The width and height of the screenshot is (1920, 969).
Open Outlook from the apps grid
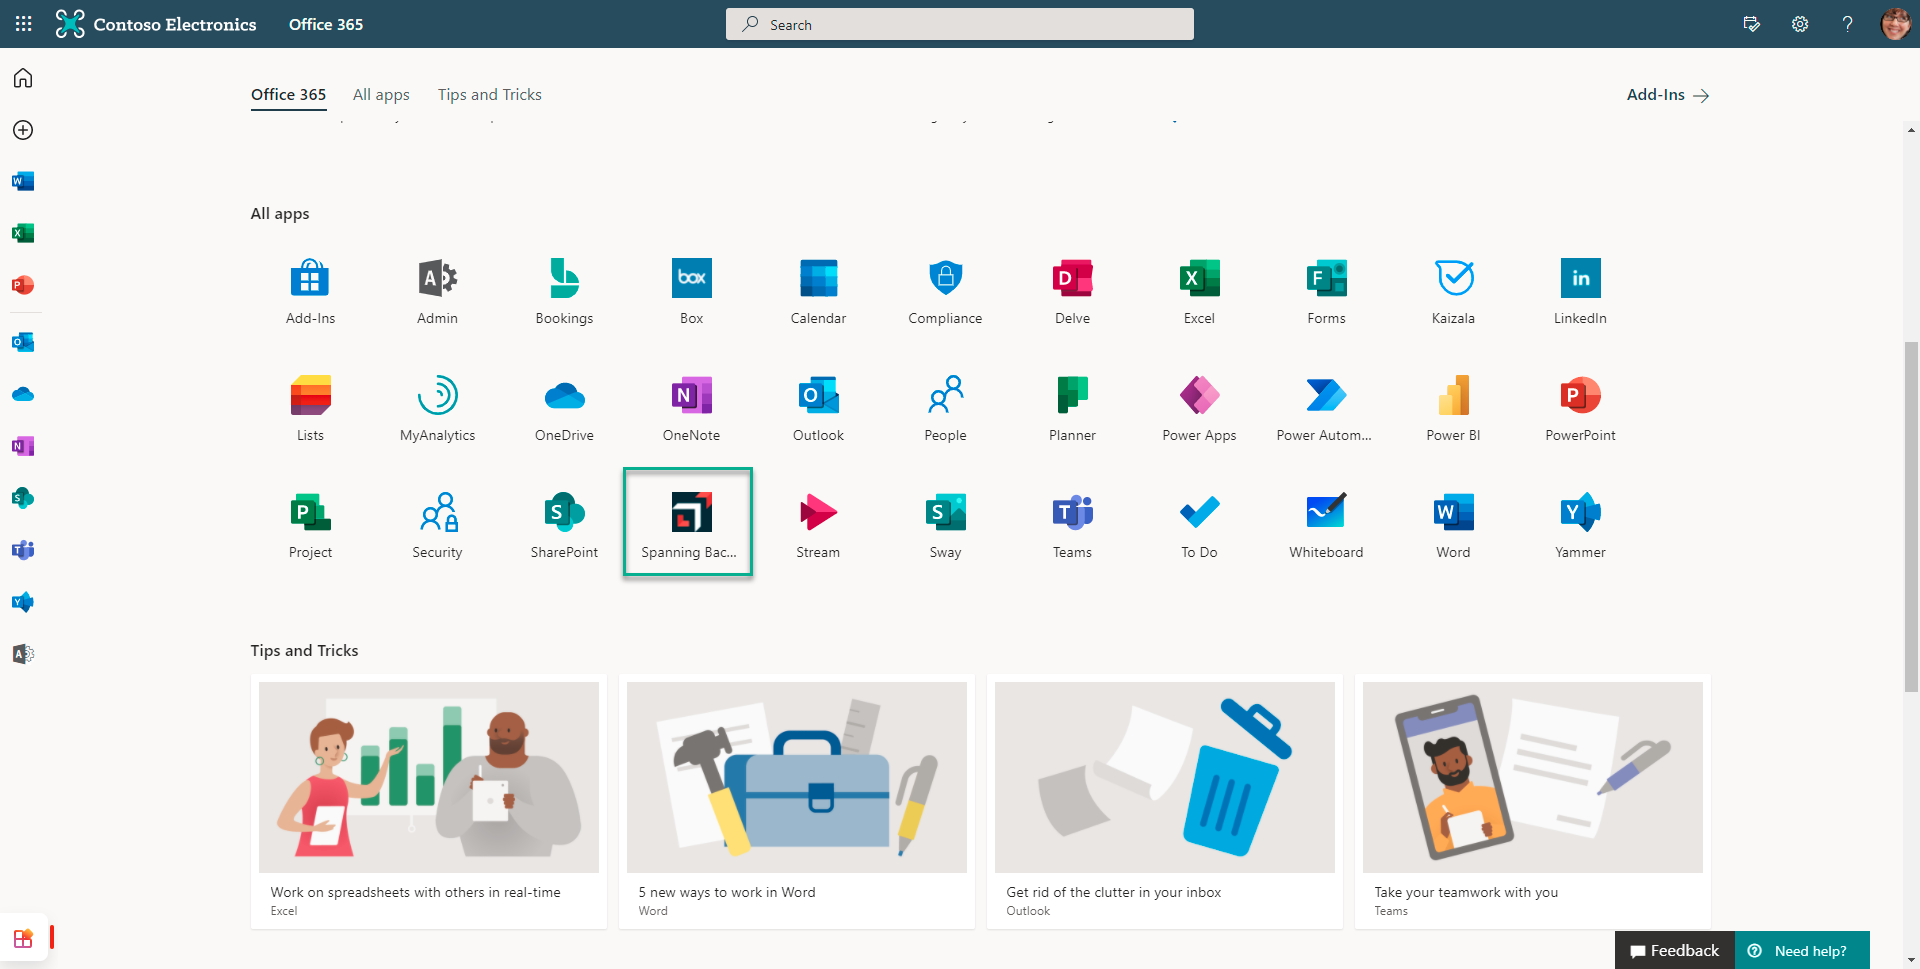(x=818, y=407)
